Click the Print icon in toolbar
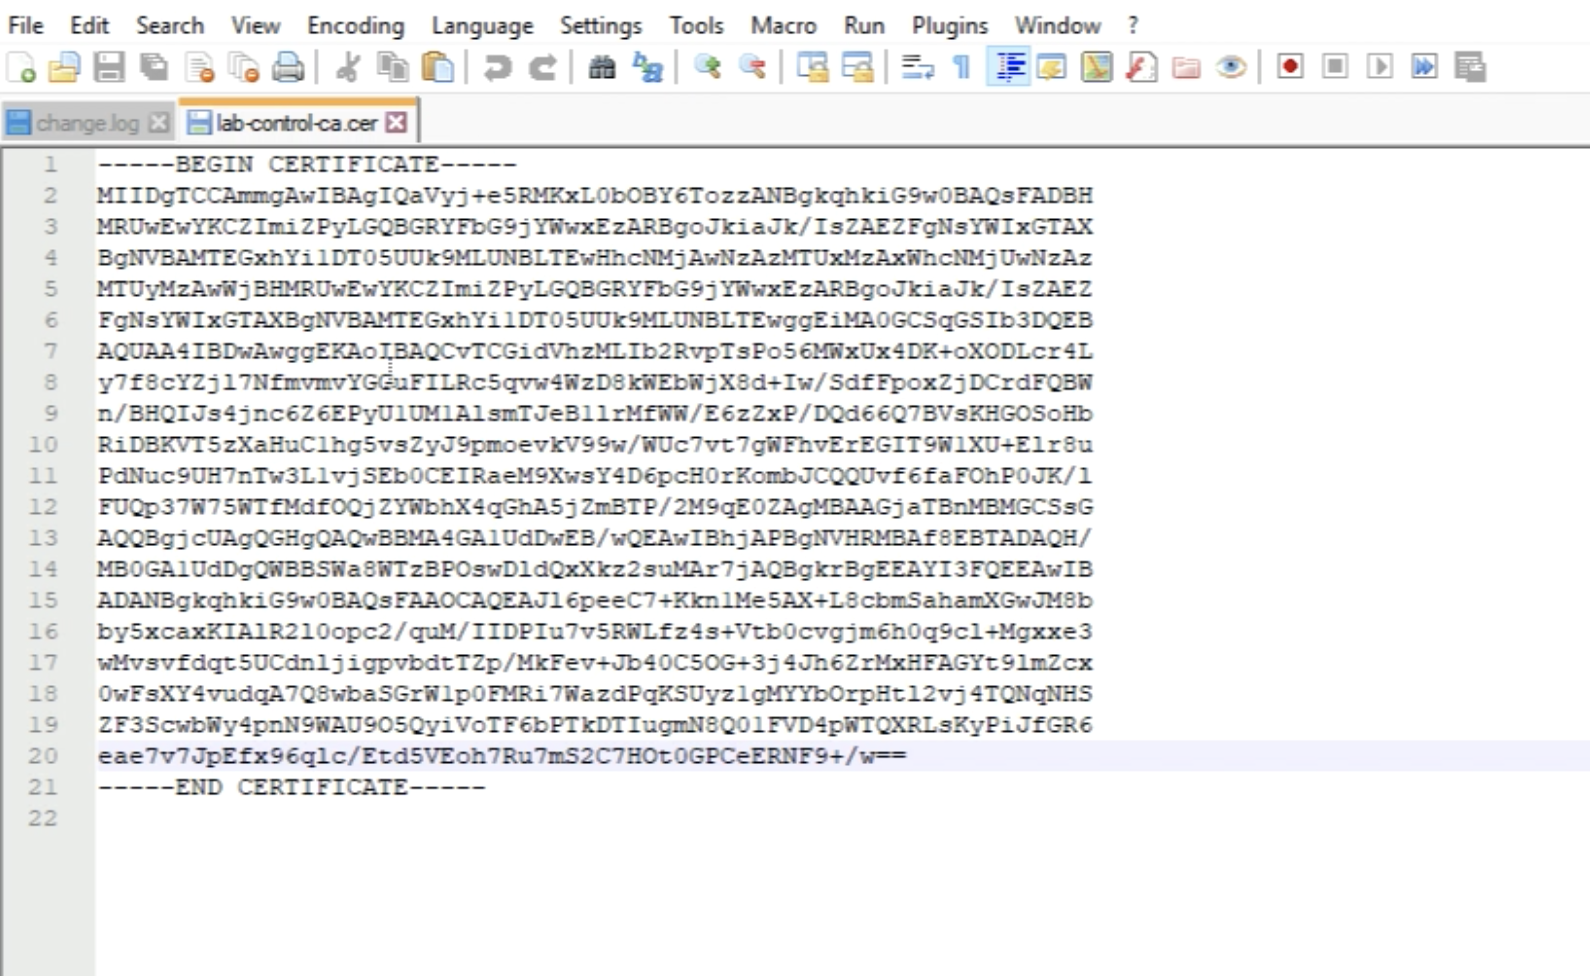The height and width of the screenshot is (976, 1590). click(x=288, y=67)
